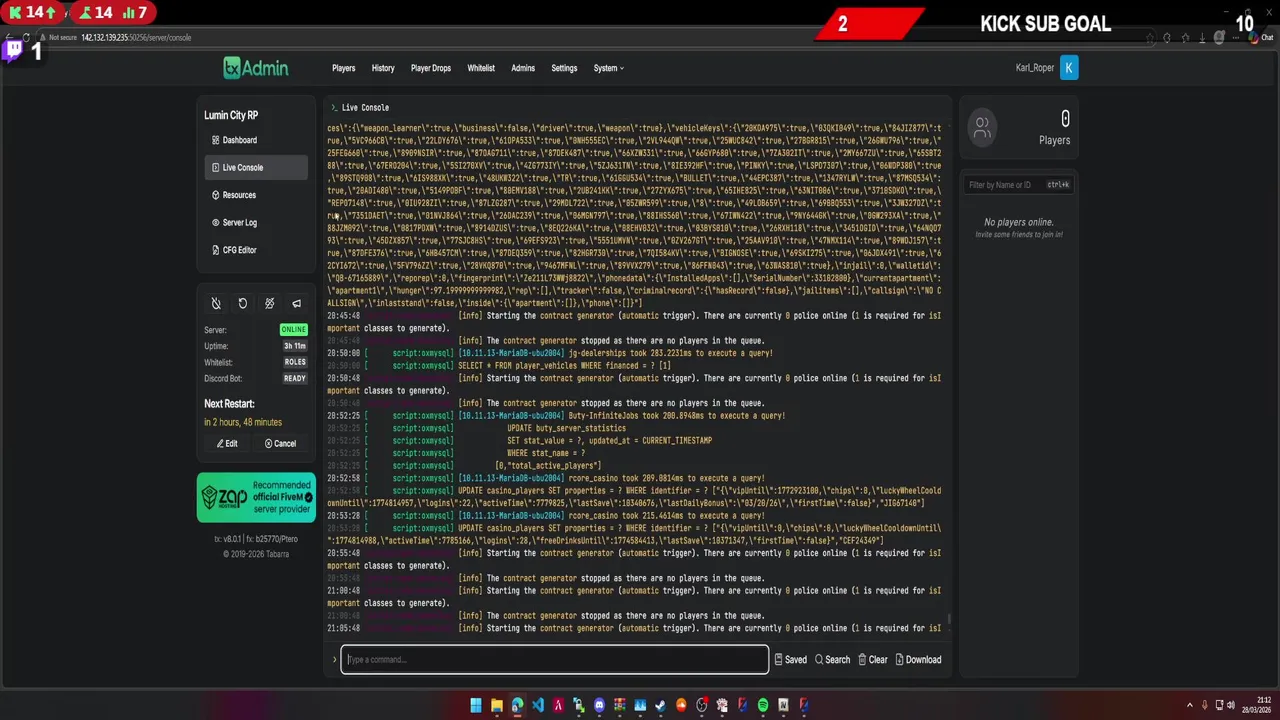
Task: Open the History page
Action: point(383,68)
